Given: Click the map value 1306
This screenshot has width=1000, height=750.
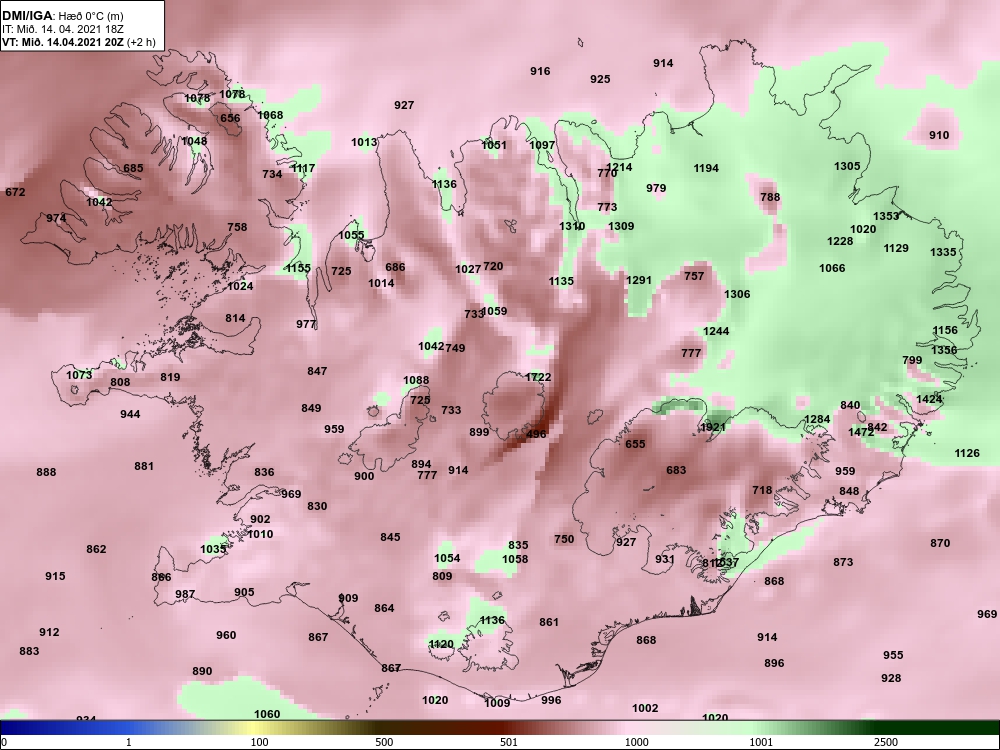Looking at the screenshot, I should point(737,295).
